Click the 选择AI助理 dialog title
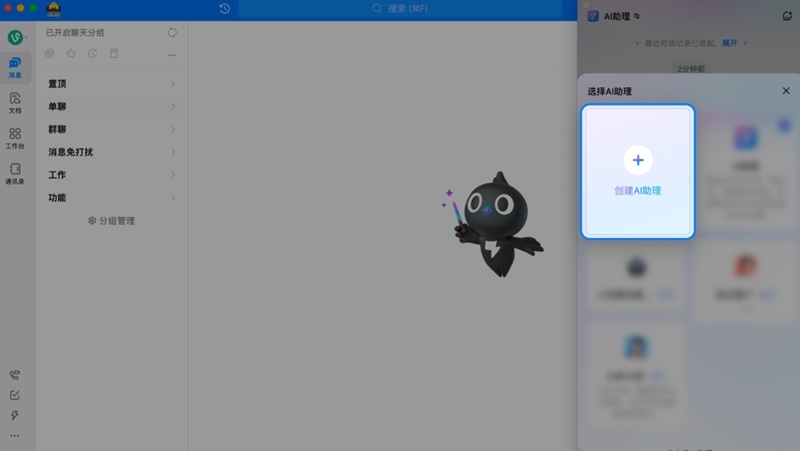 pyautogui.click(x=609, y=91)
